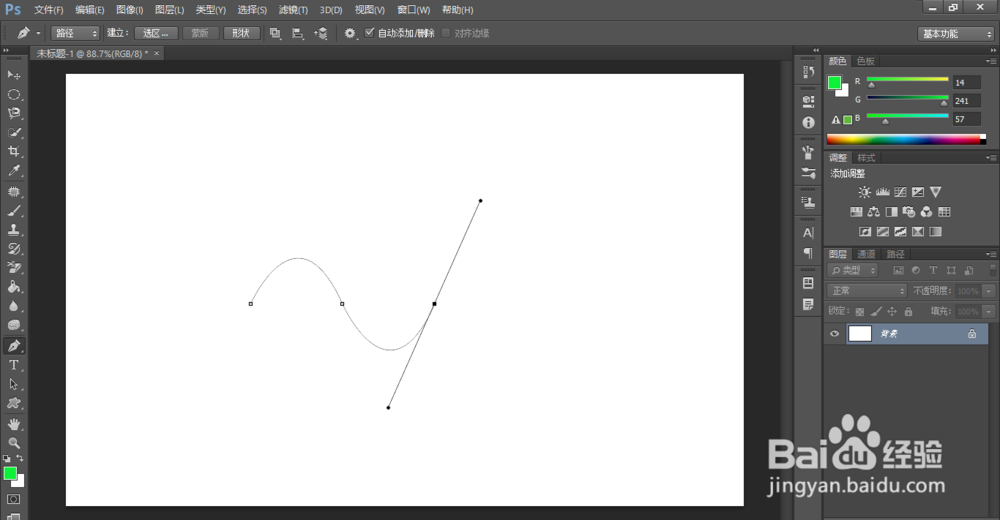Viewport: 1000px width, 520px height.
Task: Click the color spectrum ramp
Action: tap(906, 139)
